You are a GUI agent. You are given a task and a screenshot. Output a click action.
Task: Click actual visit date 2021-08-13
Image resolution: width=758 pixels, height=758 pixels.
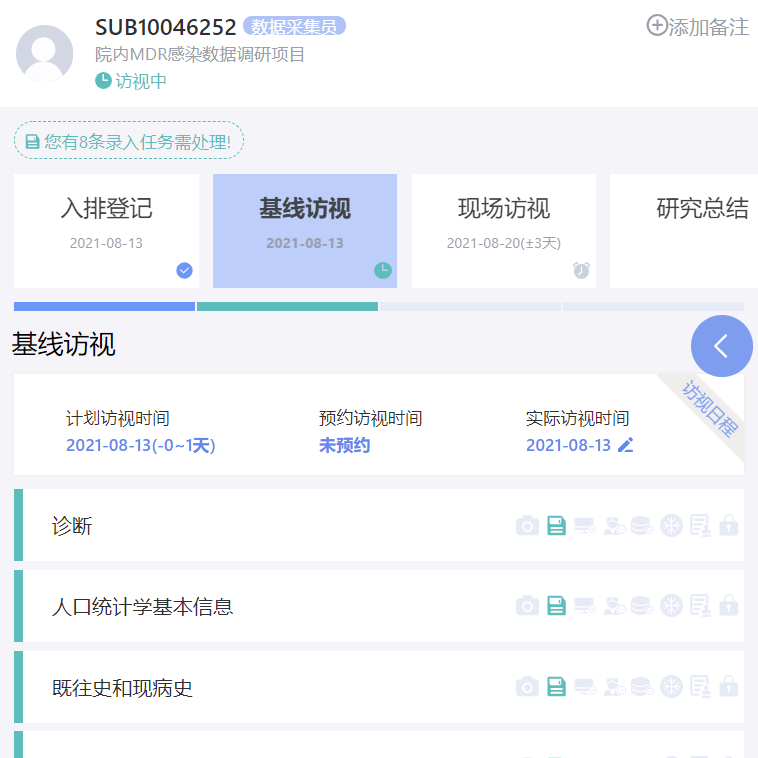pos(568,445)
